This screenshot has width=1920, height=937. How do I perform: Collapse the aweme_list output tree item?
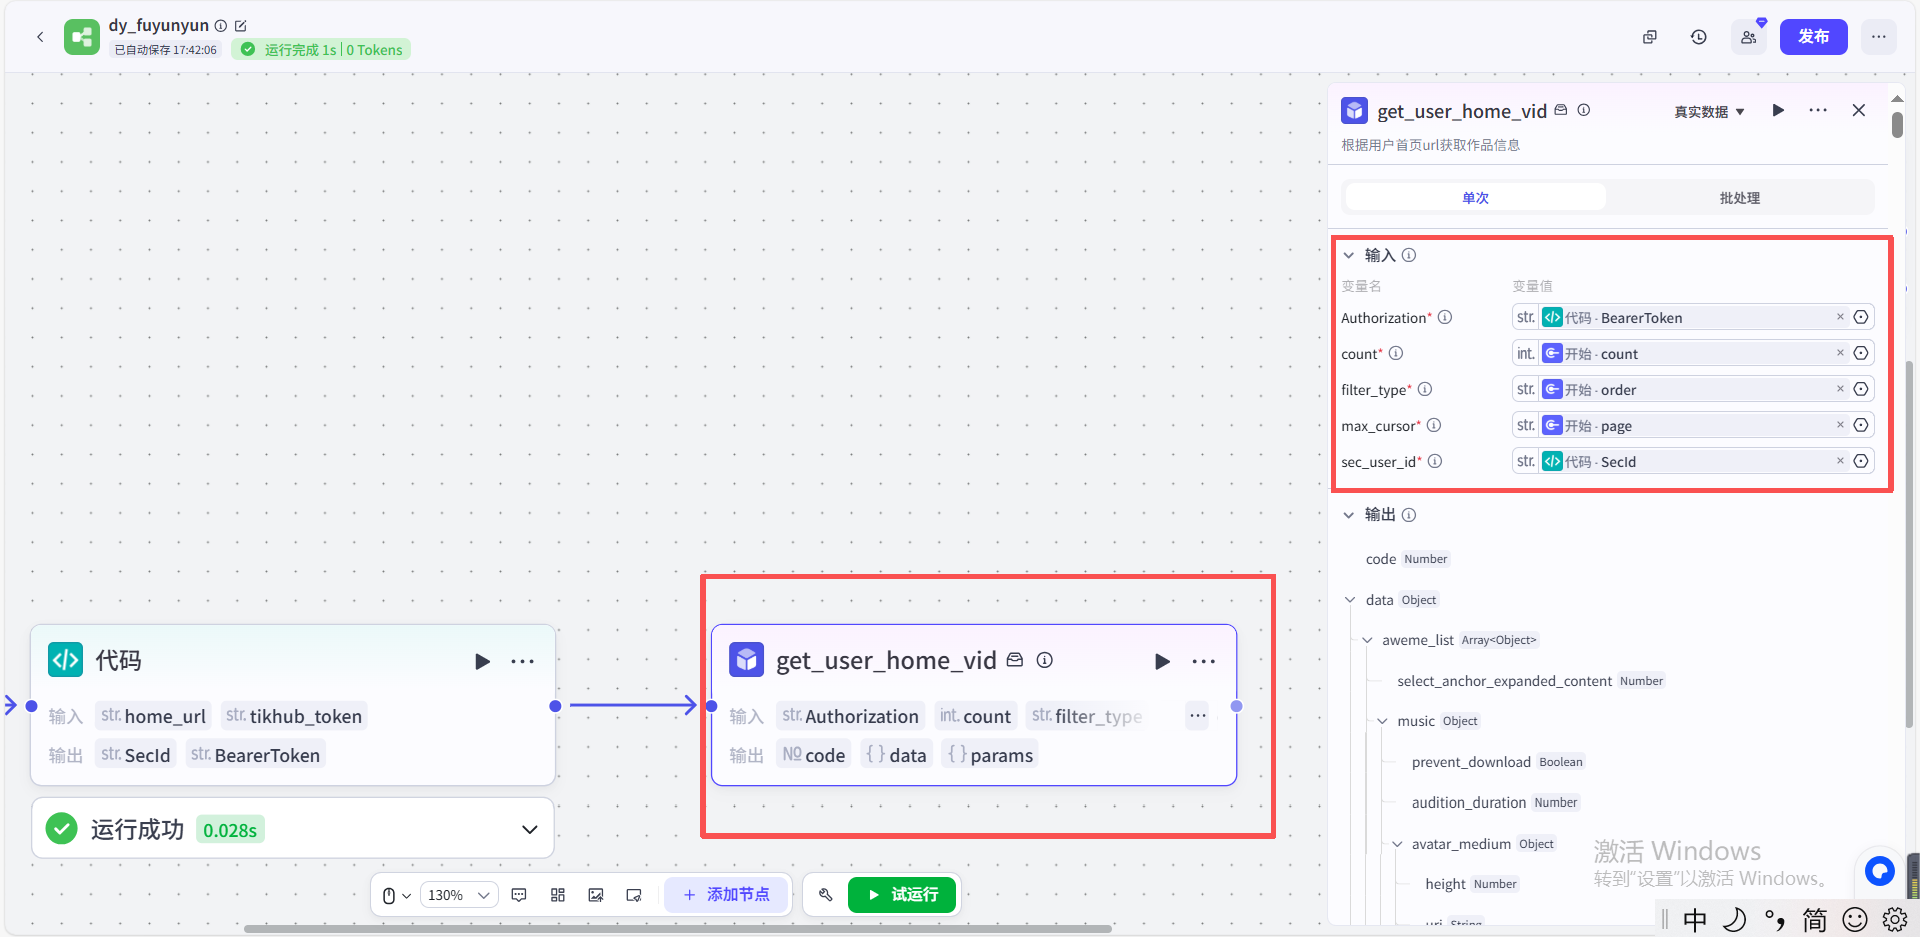coord(1367,640)
